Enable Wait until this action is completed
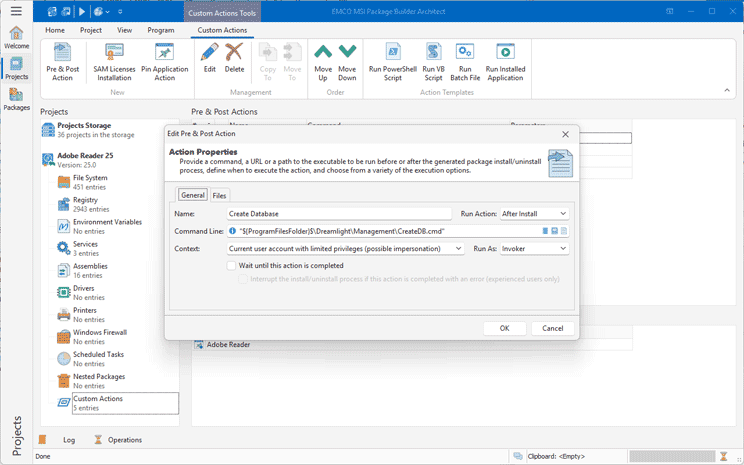This screenshot has height=465, width=744. pos(232,266)
